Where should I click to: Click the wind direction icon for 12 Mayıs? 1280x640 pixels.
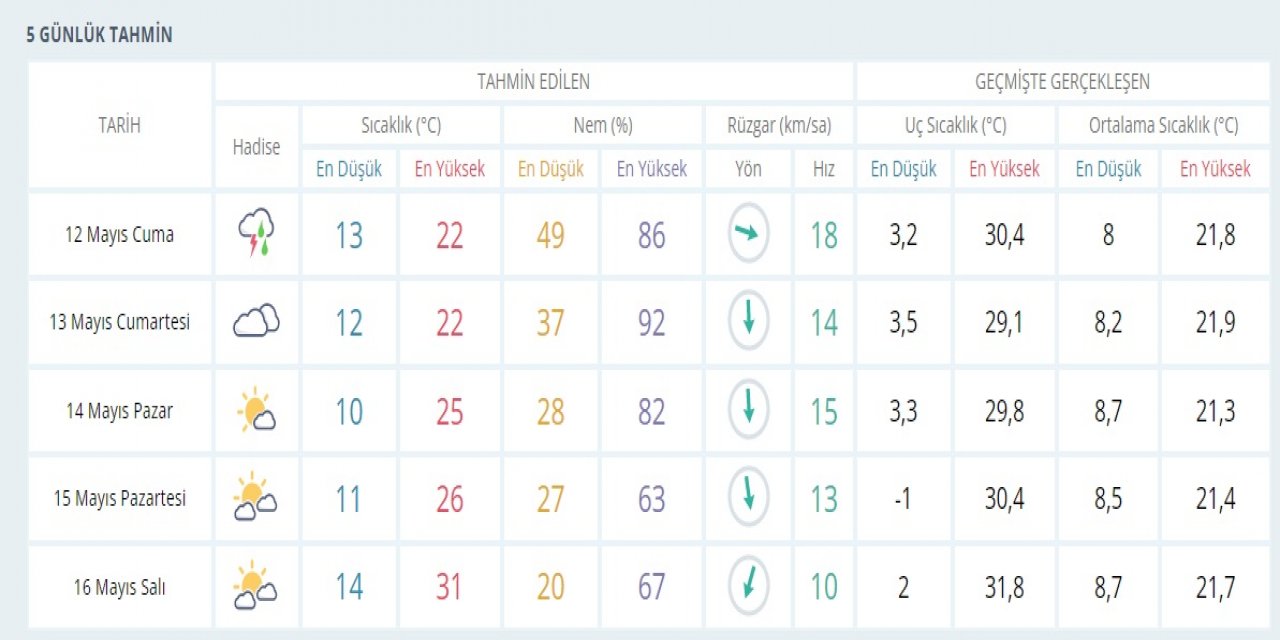[x=748, y=233]
